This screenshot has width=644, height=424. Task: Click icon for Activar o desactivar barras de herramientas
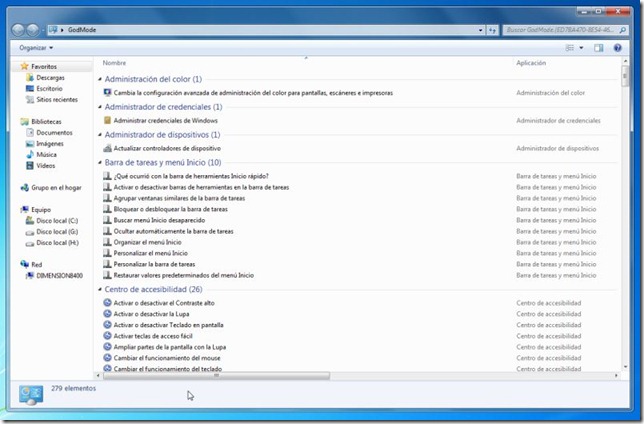(108, 187)
